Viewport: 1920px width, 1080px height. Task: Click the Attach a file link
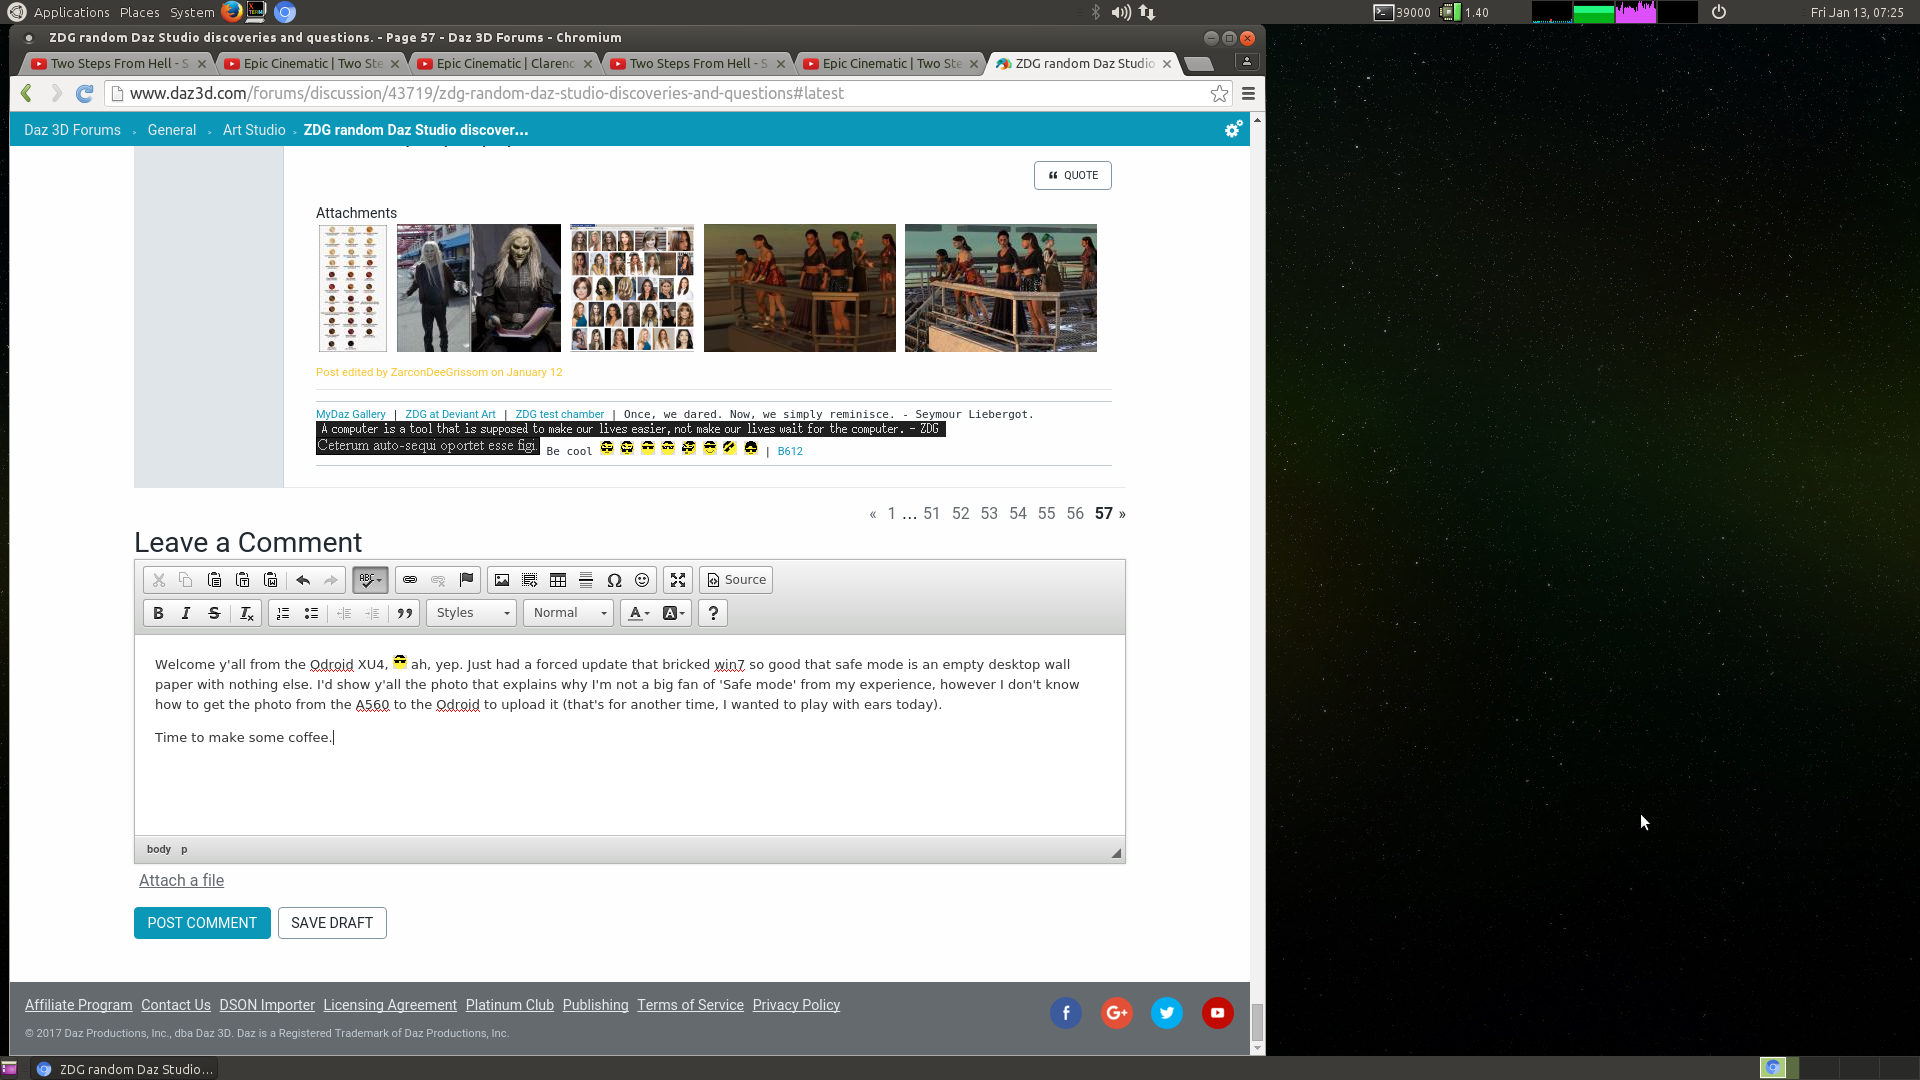(181, 881)
